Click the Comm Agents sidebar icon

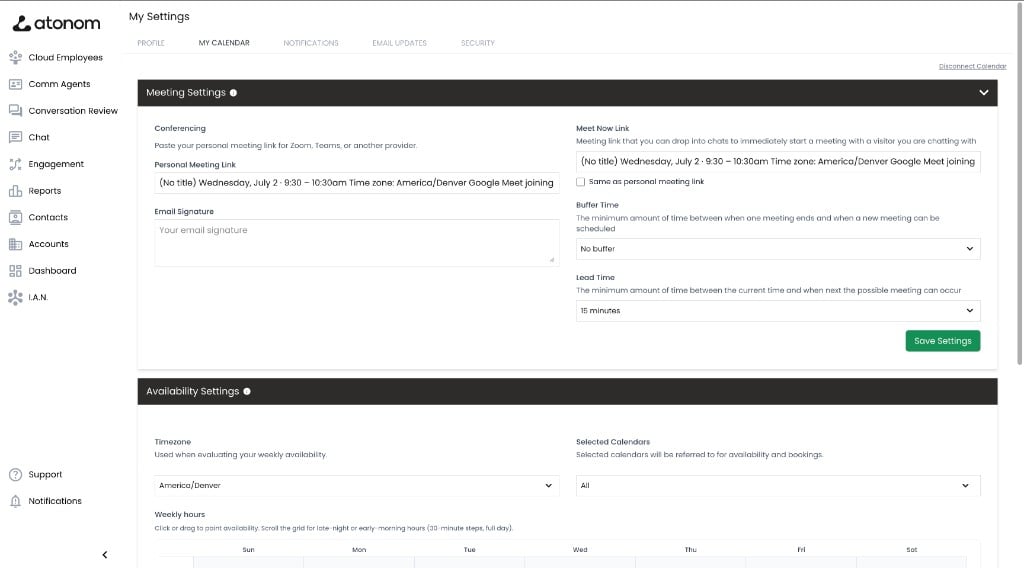16,84
